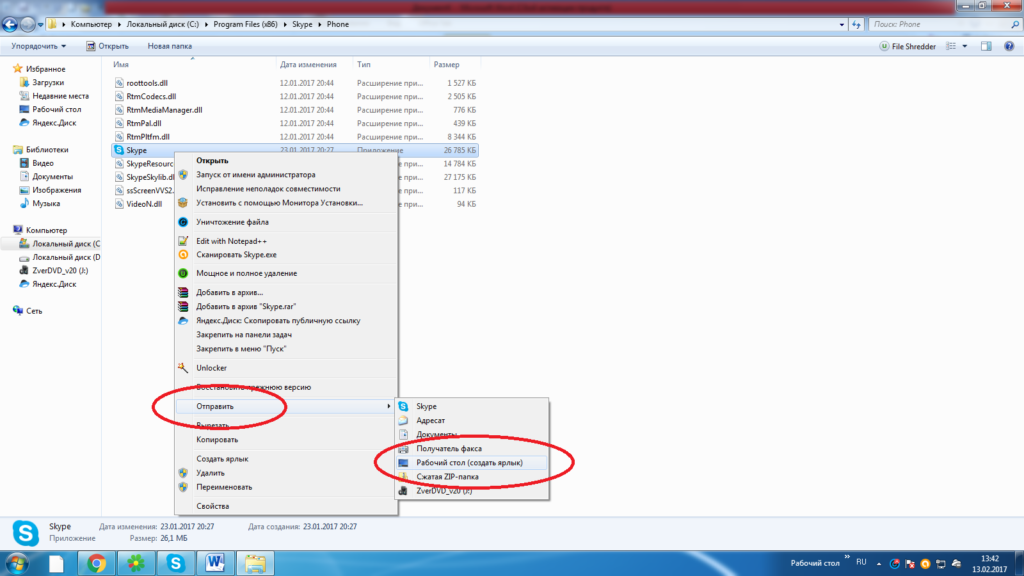Sort by the Тип column header
The image size is (1024, 576).
pyautogui.click(x=364, y=65)
